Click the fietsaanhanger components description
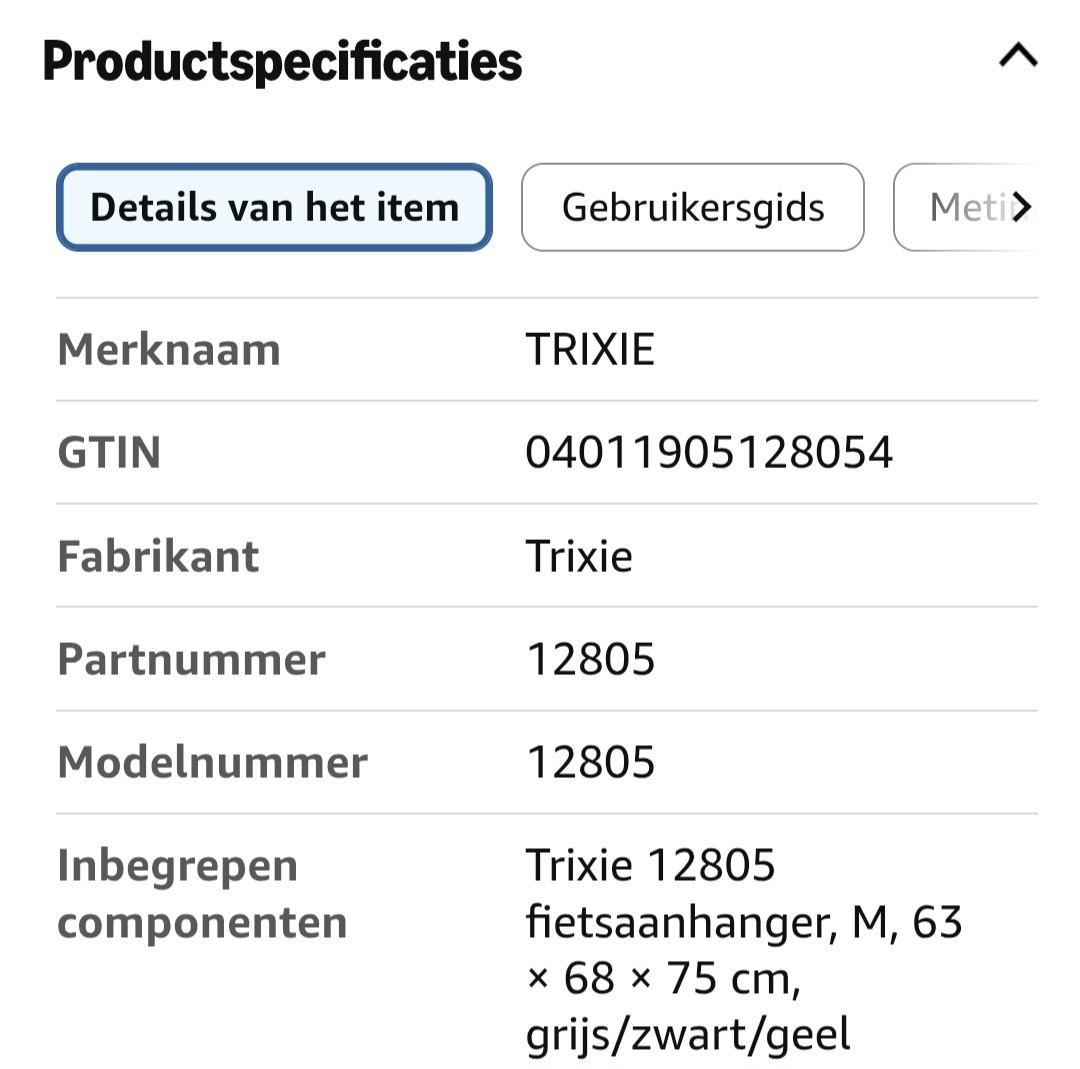 [x=680, y=921]
